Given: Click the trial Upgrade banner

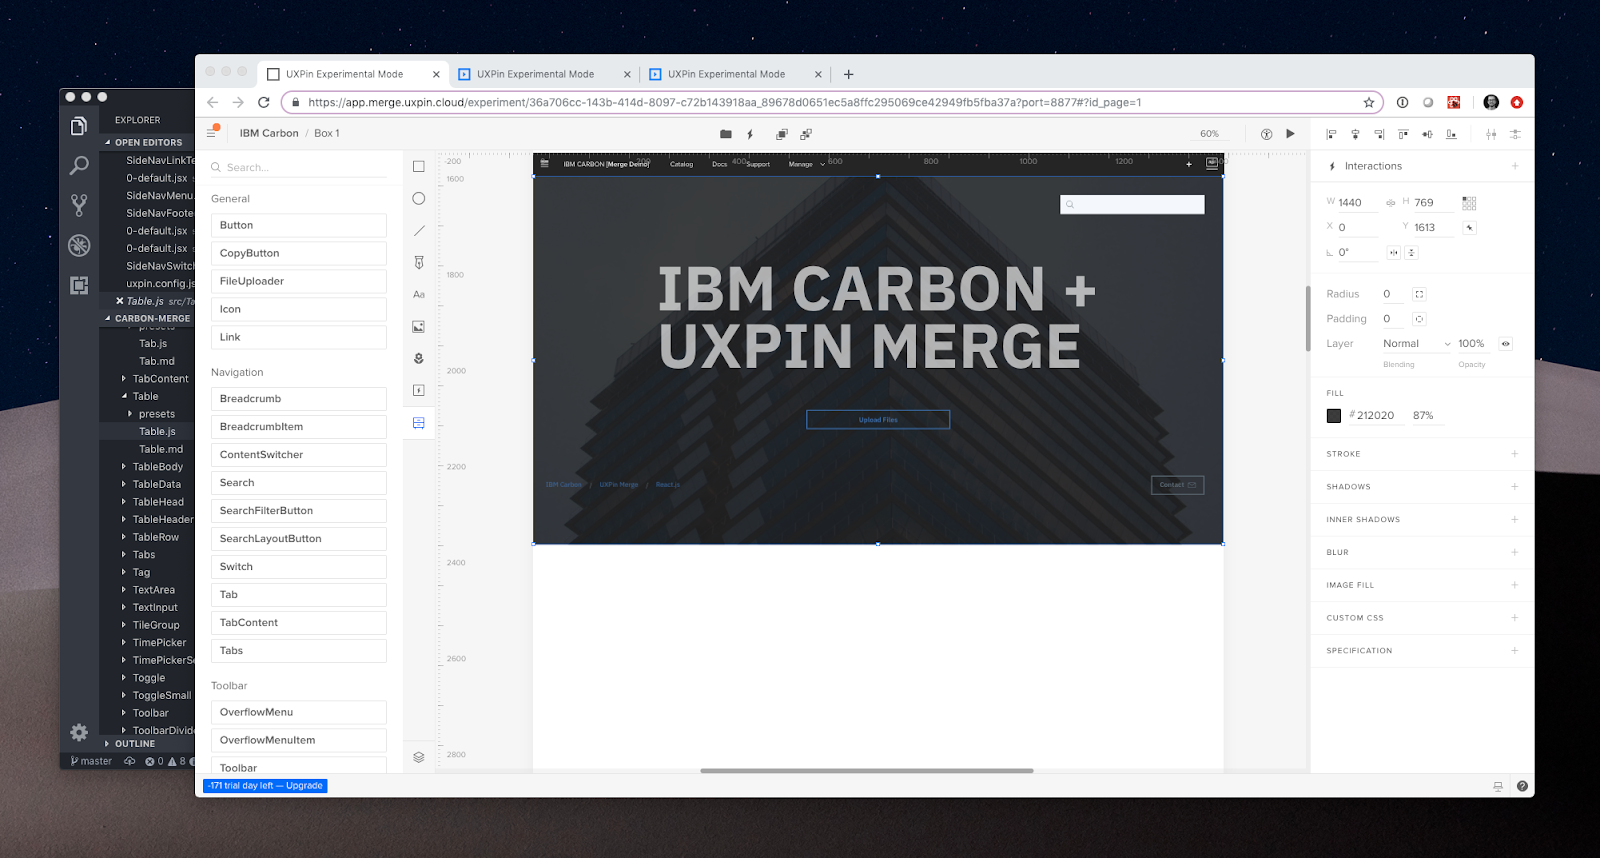Looking at the screenshot, I should click(266, 786).
